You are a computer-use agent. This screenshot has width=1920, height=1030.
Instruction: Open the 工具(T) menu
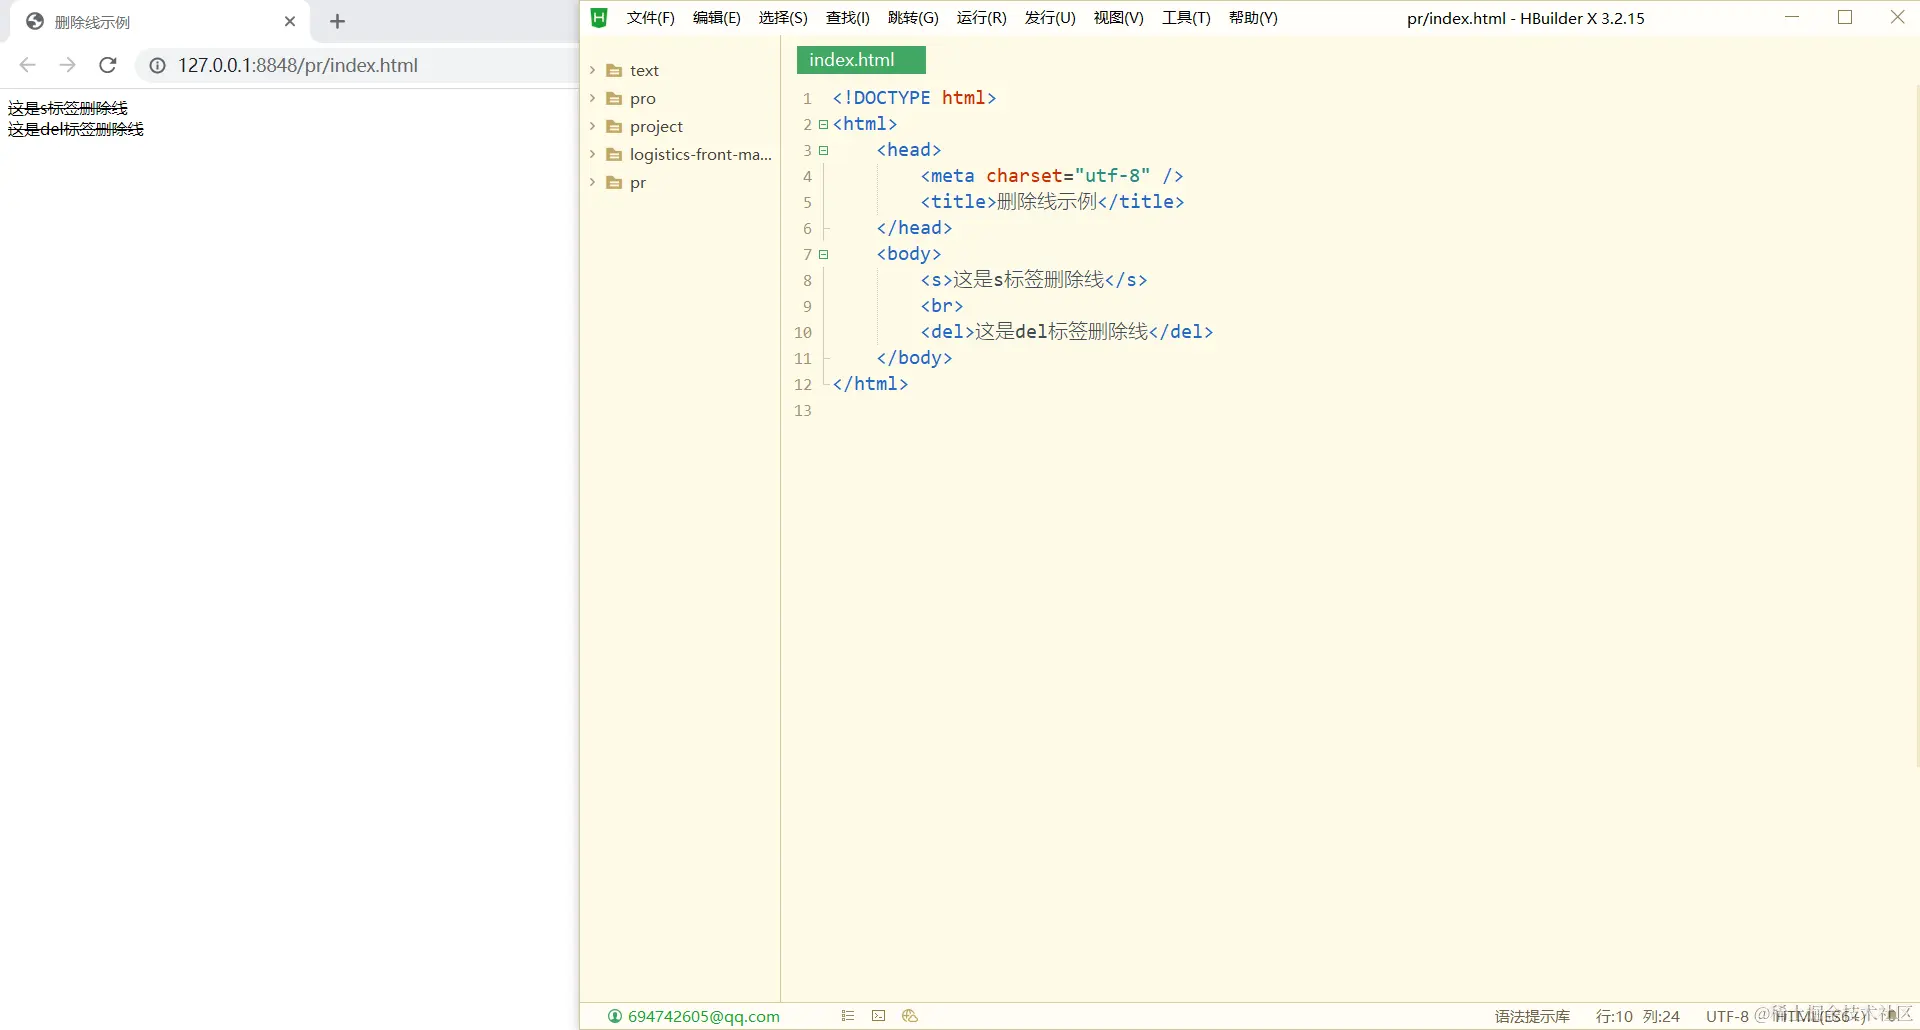click(x=1186, y=18)
